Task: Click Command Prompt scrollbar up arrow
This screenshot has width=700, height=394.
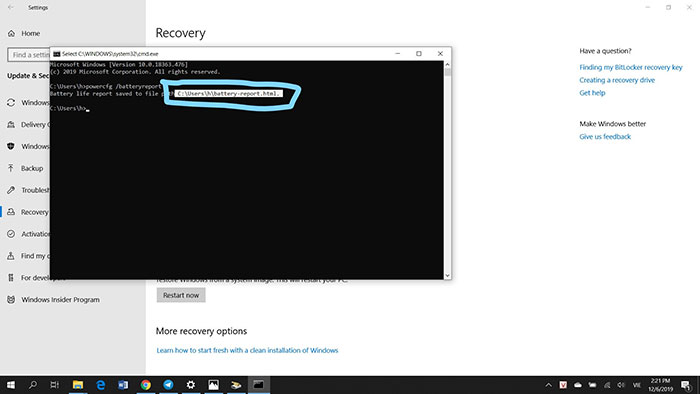Action: click(x=447, y=64)
